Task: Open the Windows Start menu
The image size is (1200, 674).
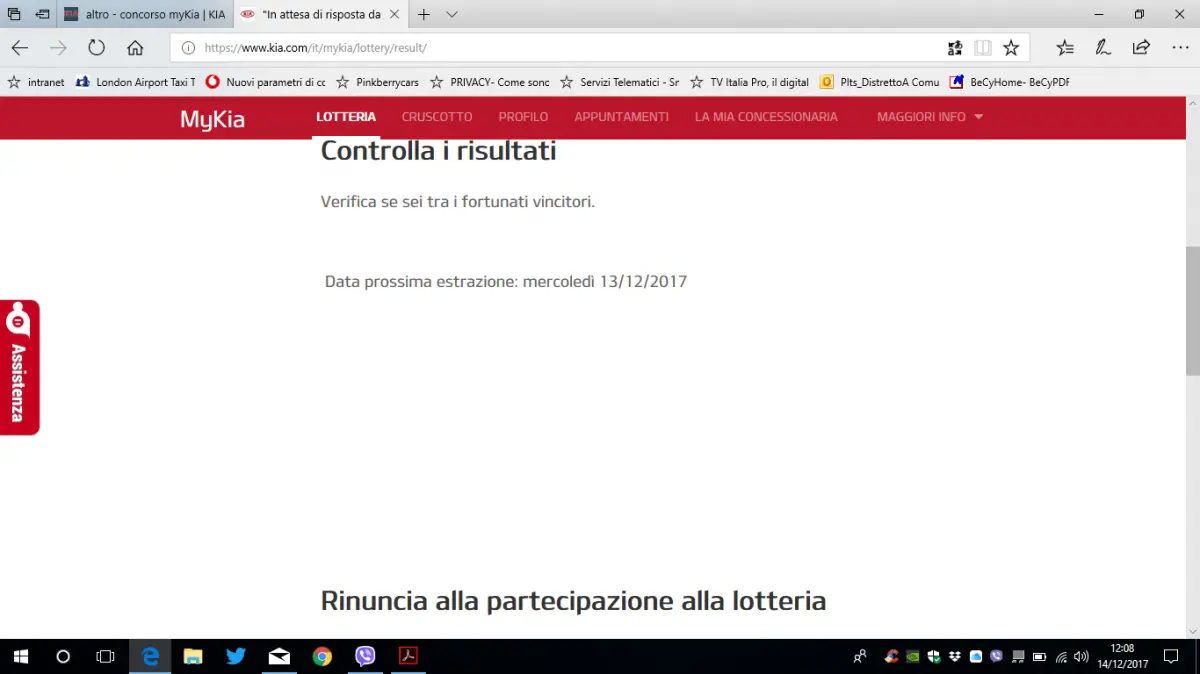Action: tap(20, 656)
